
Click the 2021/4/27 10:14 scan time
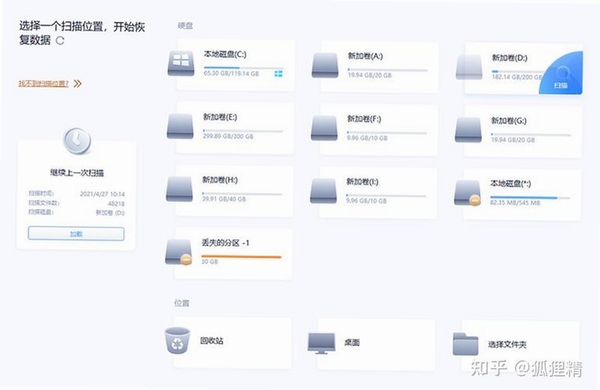[x=102, y=194]
